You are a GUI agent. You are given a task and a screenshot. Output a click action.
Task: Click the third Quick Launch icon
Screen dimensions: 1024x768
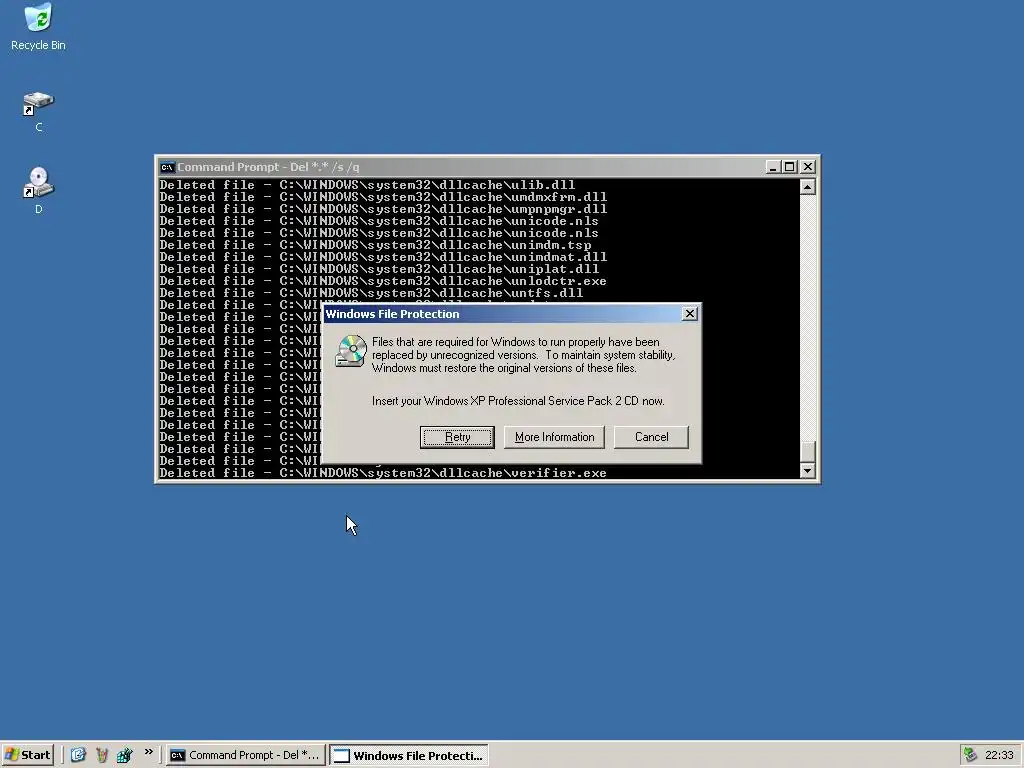point(124,755)
